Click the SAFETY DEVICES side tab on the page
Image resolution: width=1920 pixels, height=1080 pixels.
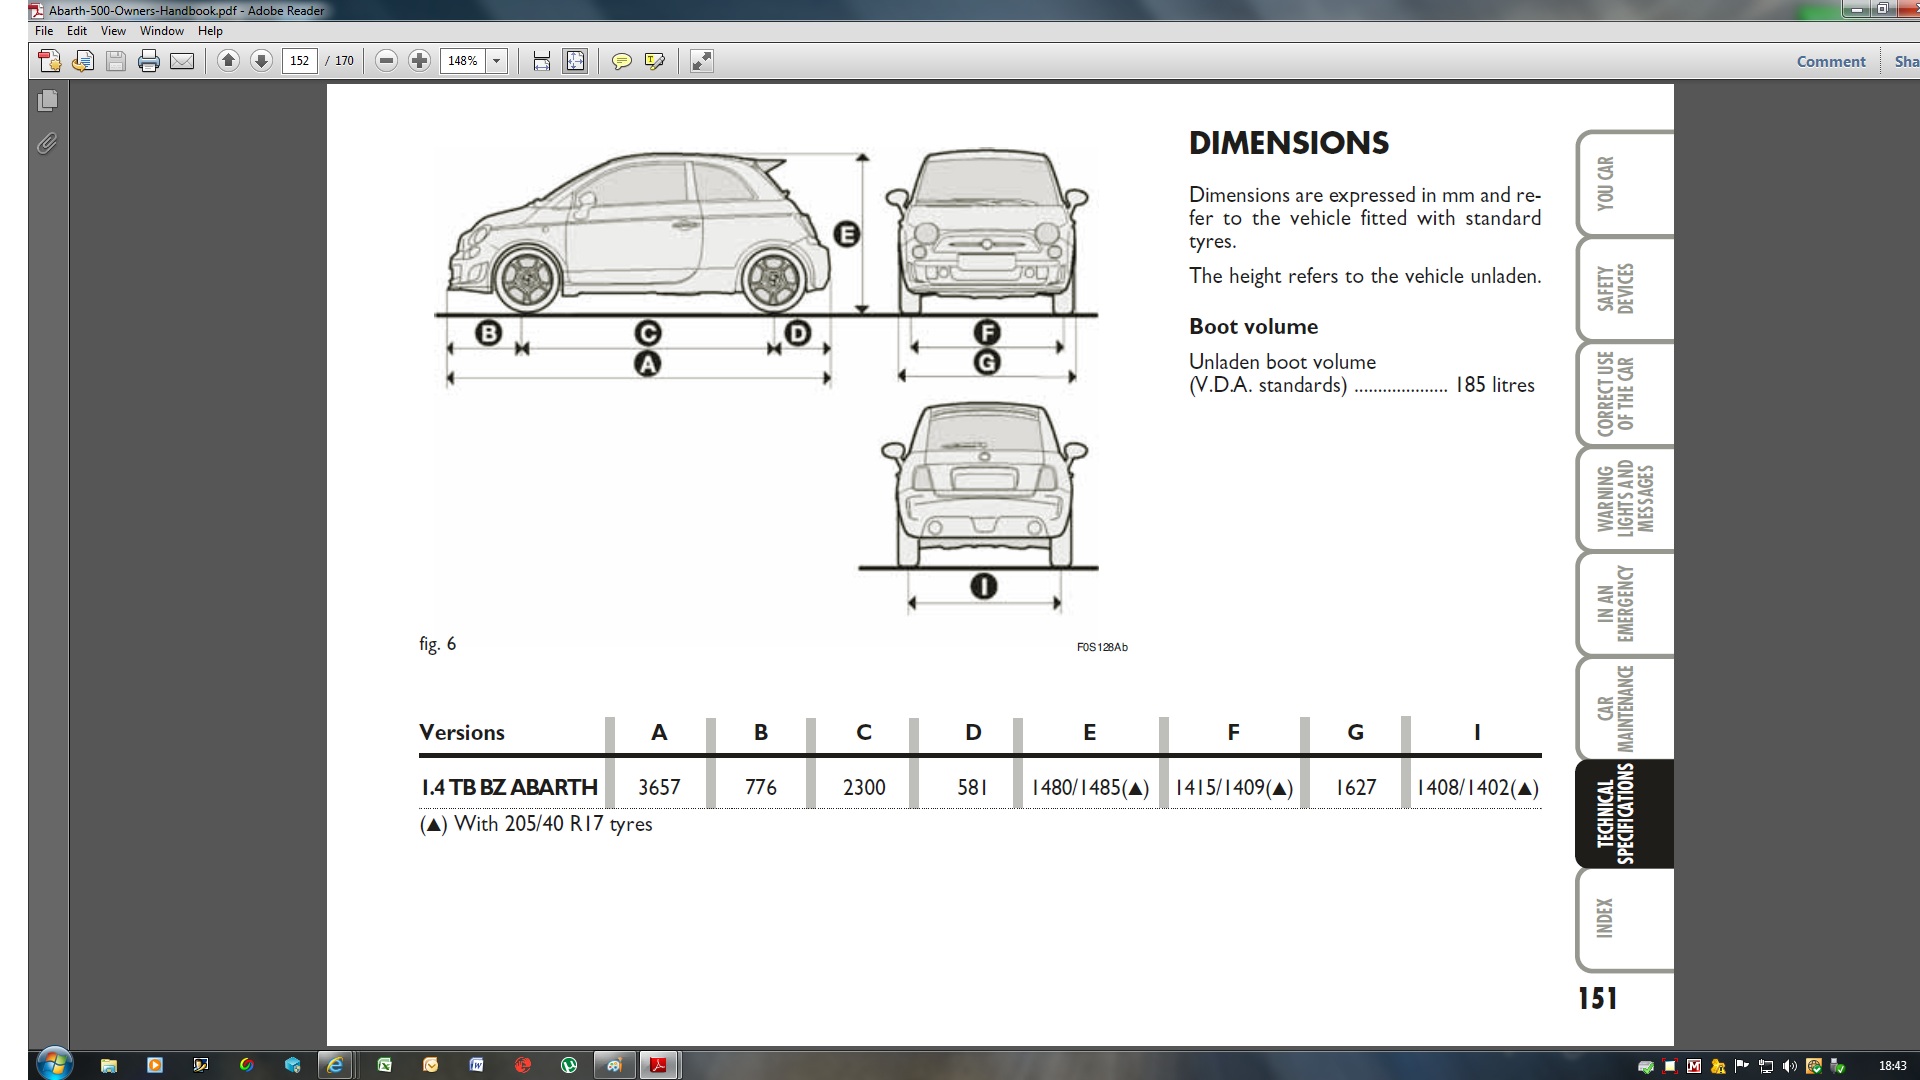1624,288
